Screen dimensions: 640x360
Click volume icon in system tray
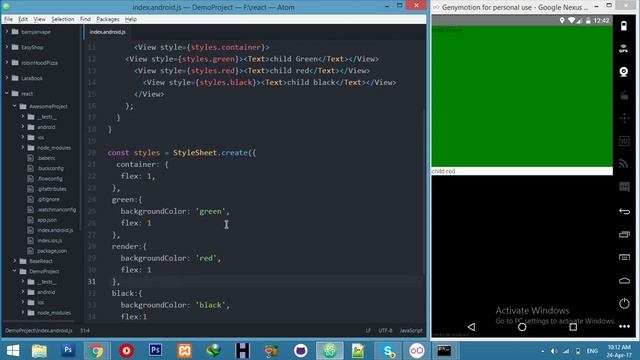tap(554, 351)
